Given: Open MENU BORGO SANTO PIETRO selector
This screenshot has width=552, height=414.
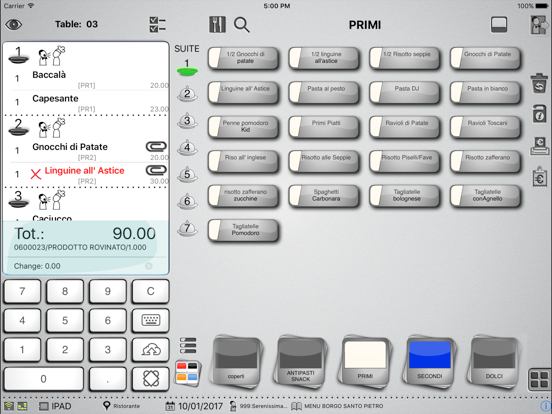Looking at the screenshot, I should pos(338,406).
